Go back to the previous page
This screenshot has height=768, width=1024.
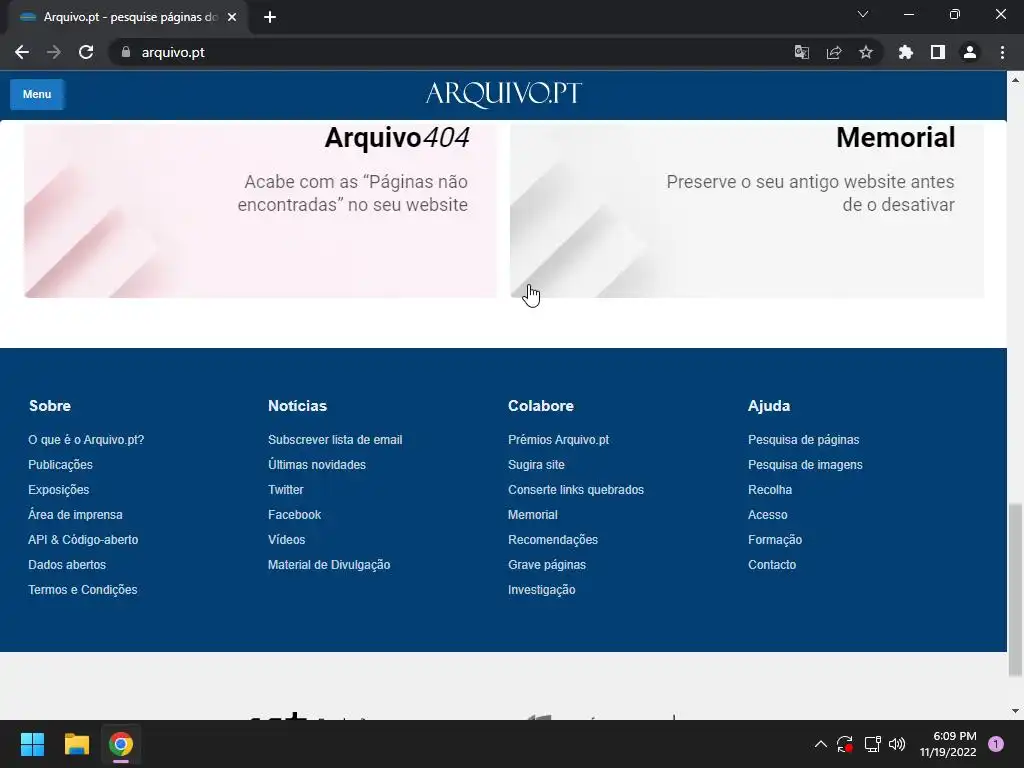coord(22,52)
